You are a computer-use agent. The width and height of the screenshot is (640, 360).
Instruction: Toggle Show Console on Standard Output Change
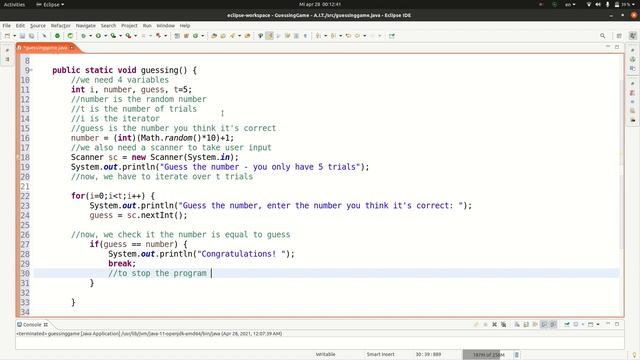click(544, 324)
